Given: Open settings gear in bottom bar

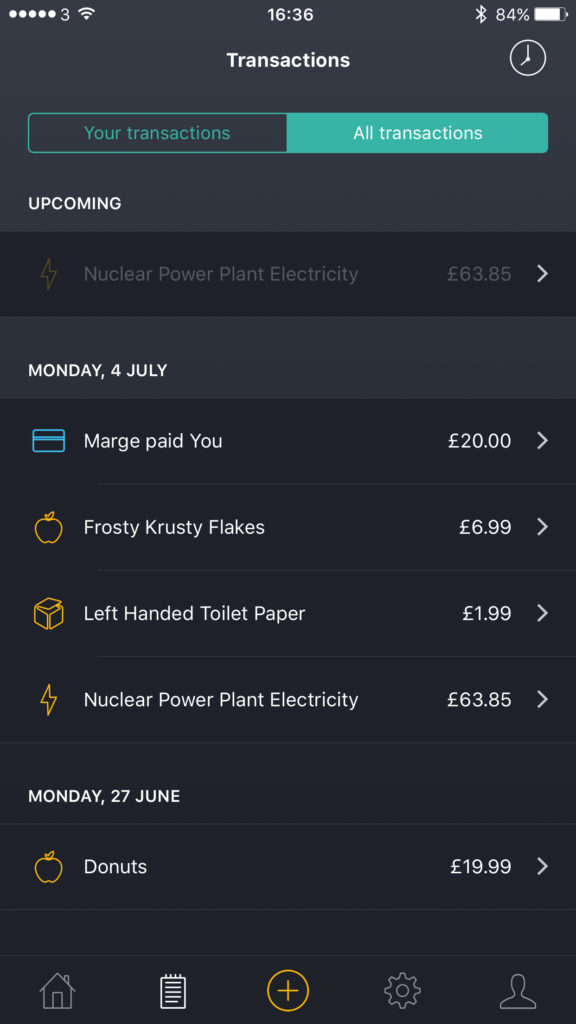Looking at the screenshot, I should pos(402,991).
